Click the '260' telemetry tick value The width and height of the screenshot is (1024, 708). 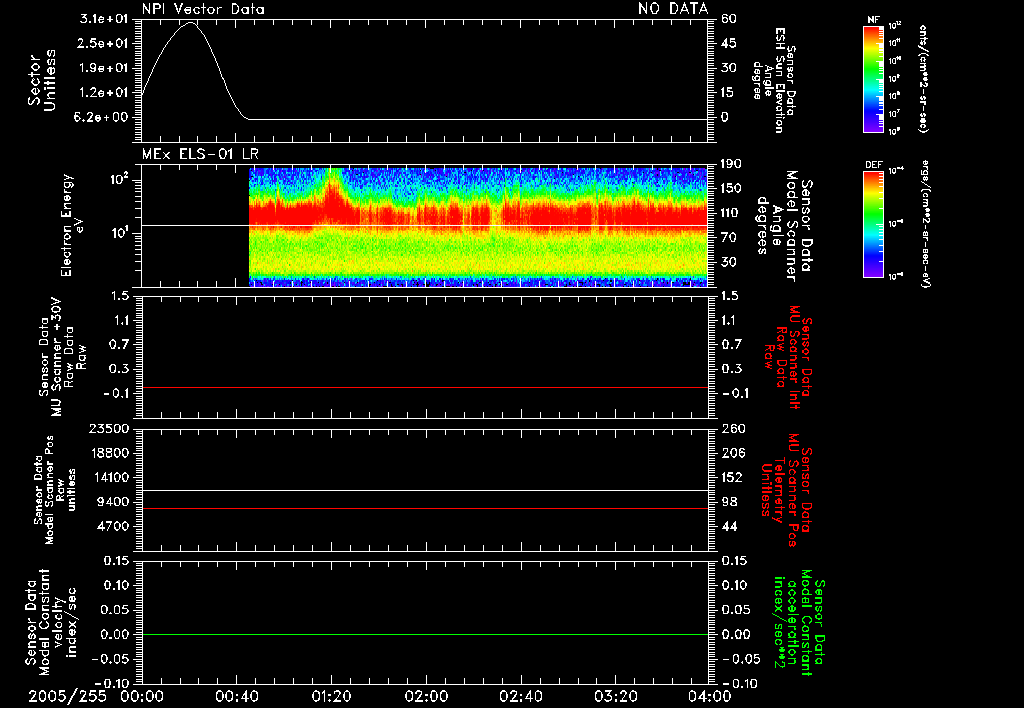pyautogui.click(x=733, y=429)
